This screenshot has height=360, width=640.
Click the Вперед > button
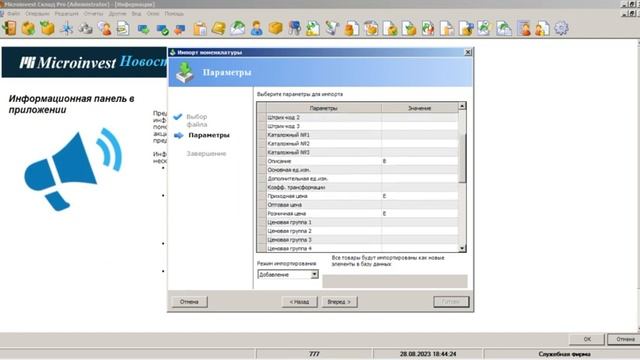coord(339,302)
